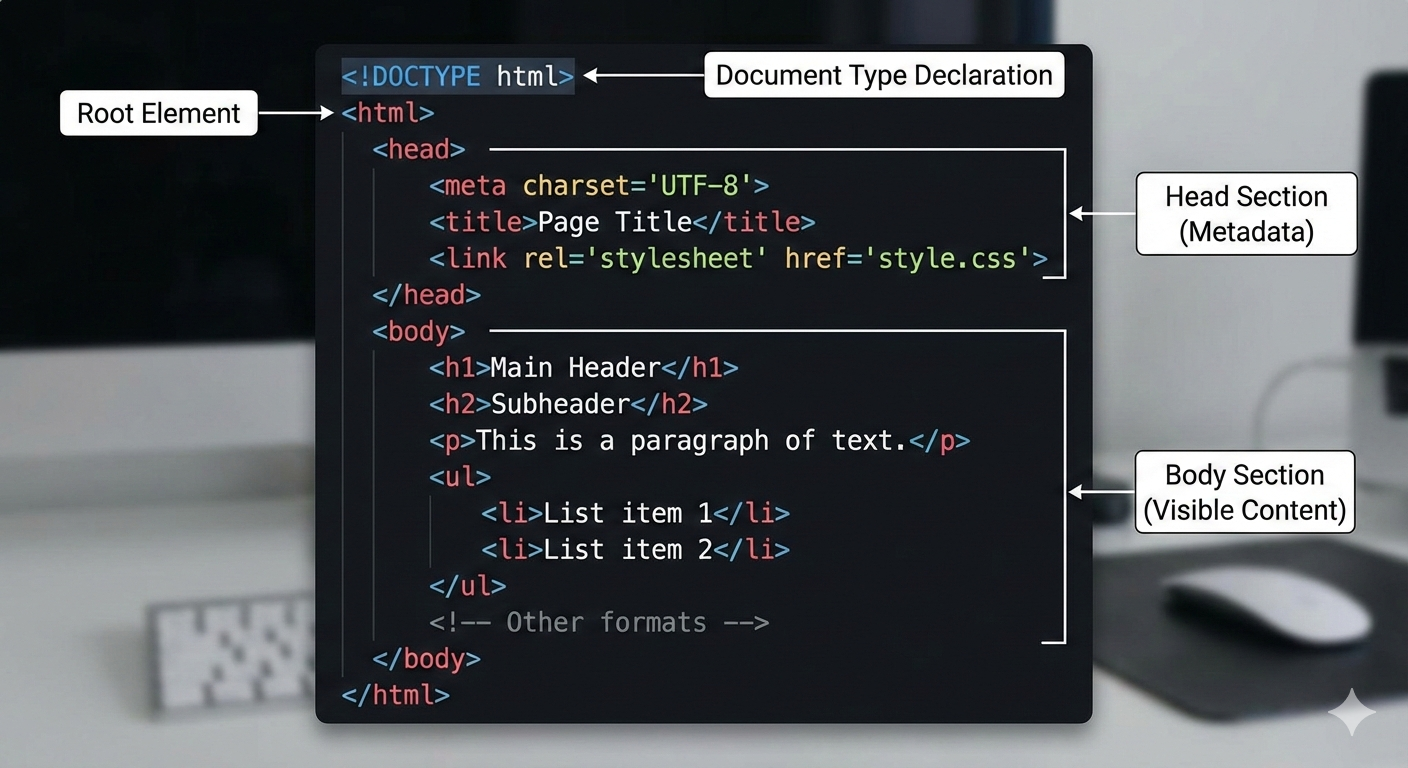Click the arrow beside Head Section label
This screenshot has width=1408, height=768.
point(1100,214)
